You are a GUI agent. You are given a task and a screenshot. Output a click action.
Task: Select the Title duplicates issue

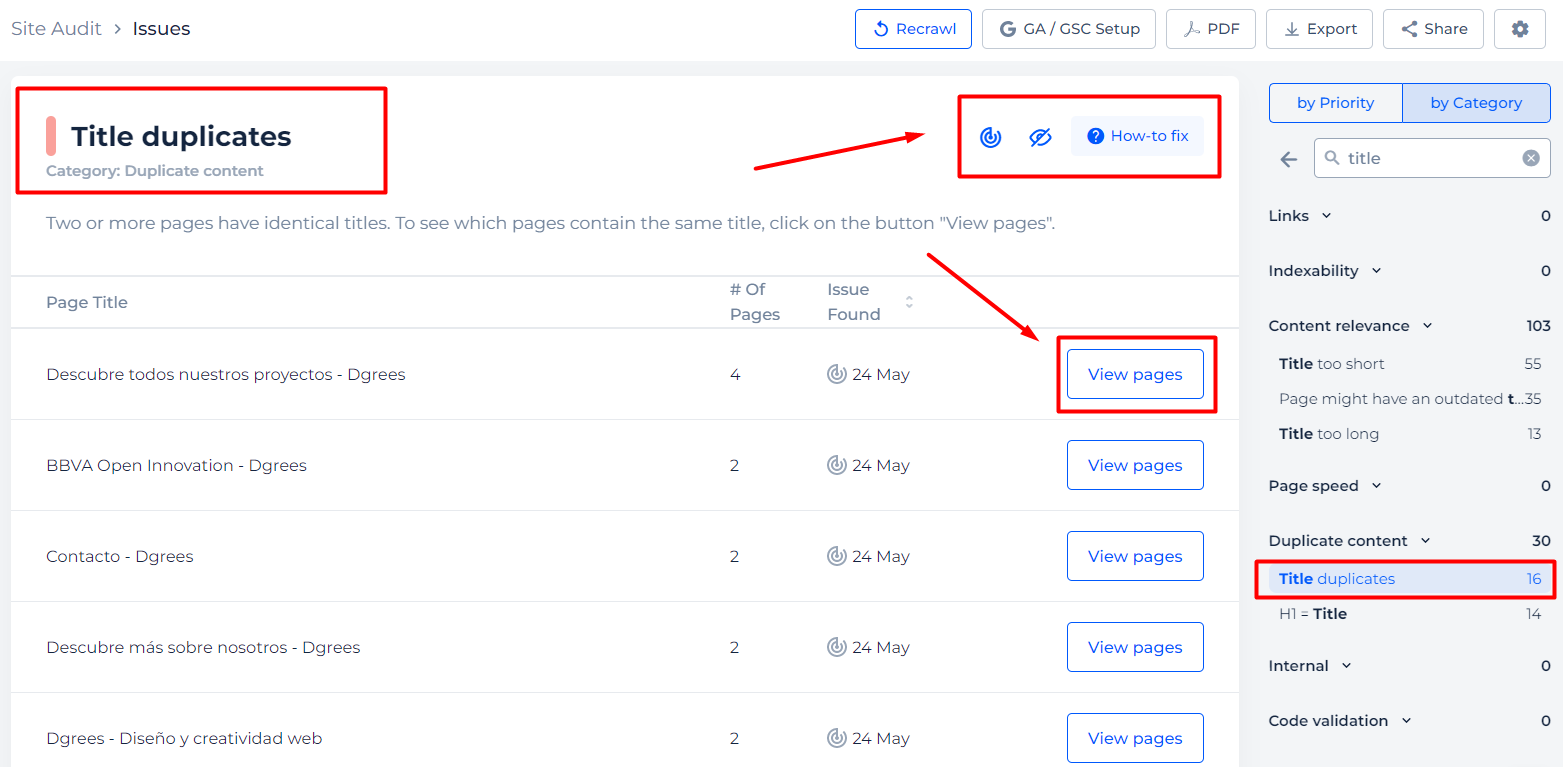(1409, 579)
